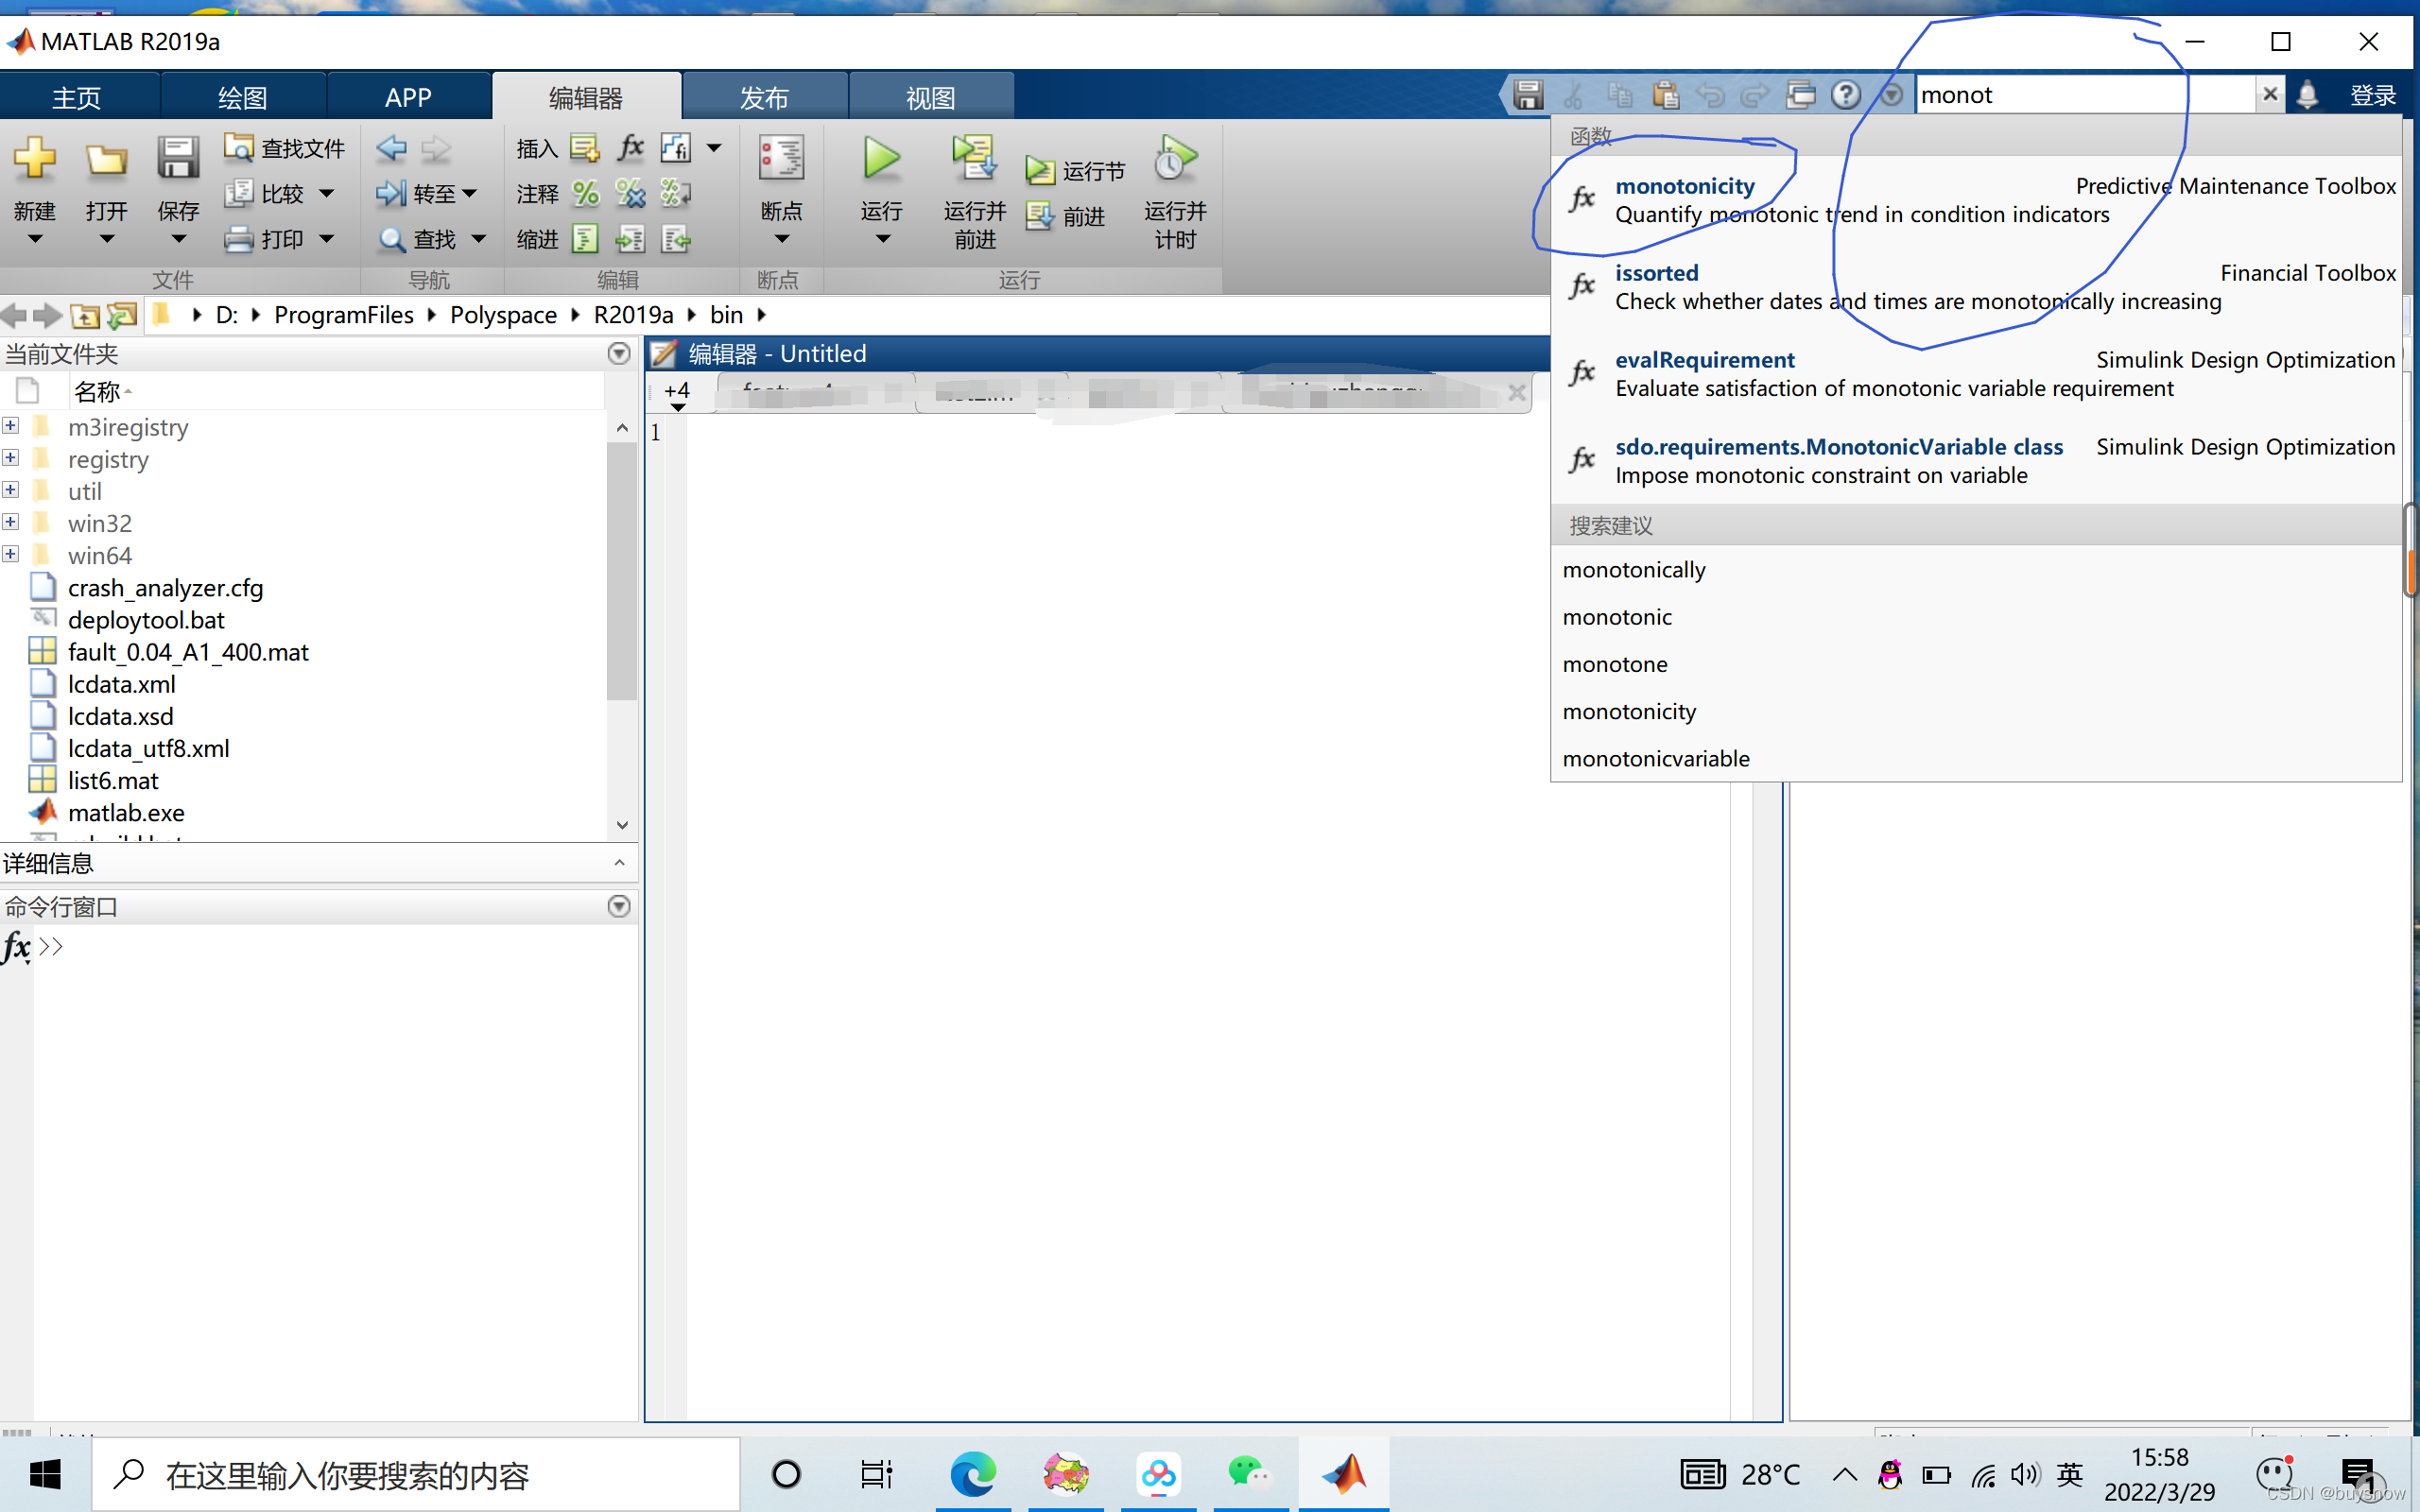
Task: Expand the util folder
Action: [x=10, y=490]
